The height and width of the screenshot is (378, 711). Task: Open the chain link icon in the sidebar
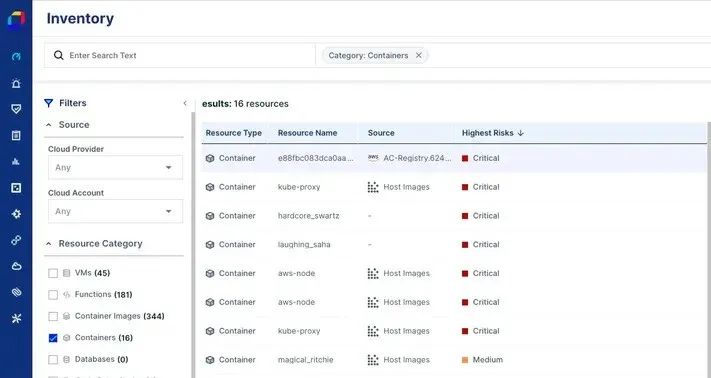16,240
